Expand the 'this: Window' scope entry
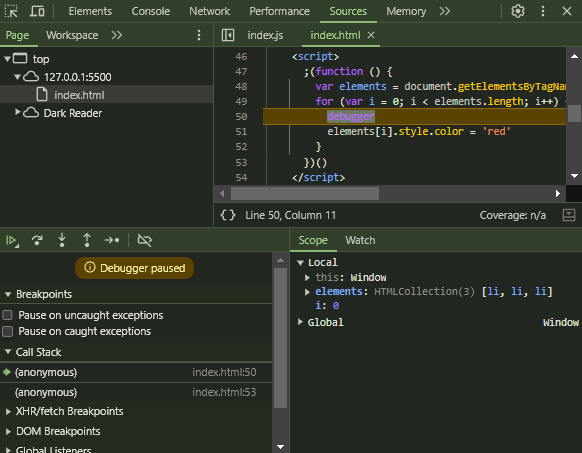Screen dimensions: 582x453 click(307, 277)
